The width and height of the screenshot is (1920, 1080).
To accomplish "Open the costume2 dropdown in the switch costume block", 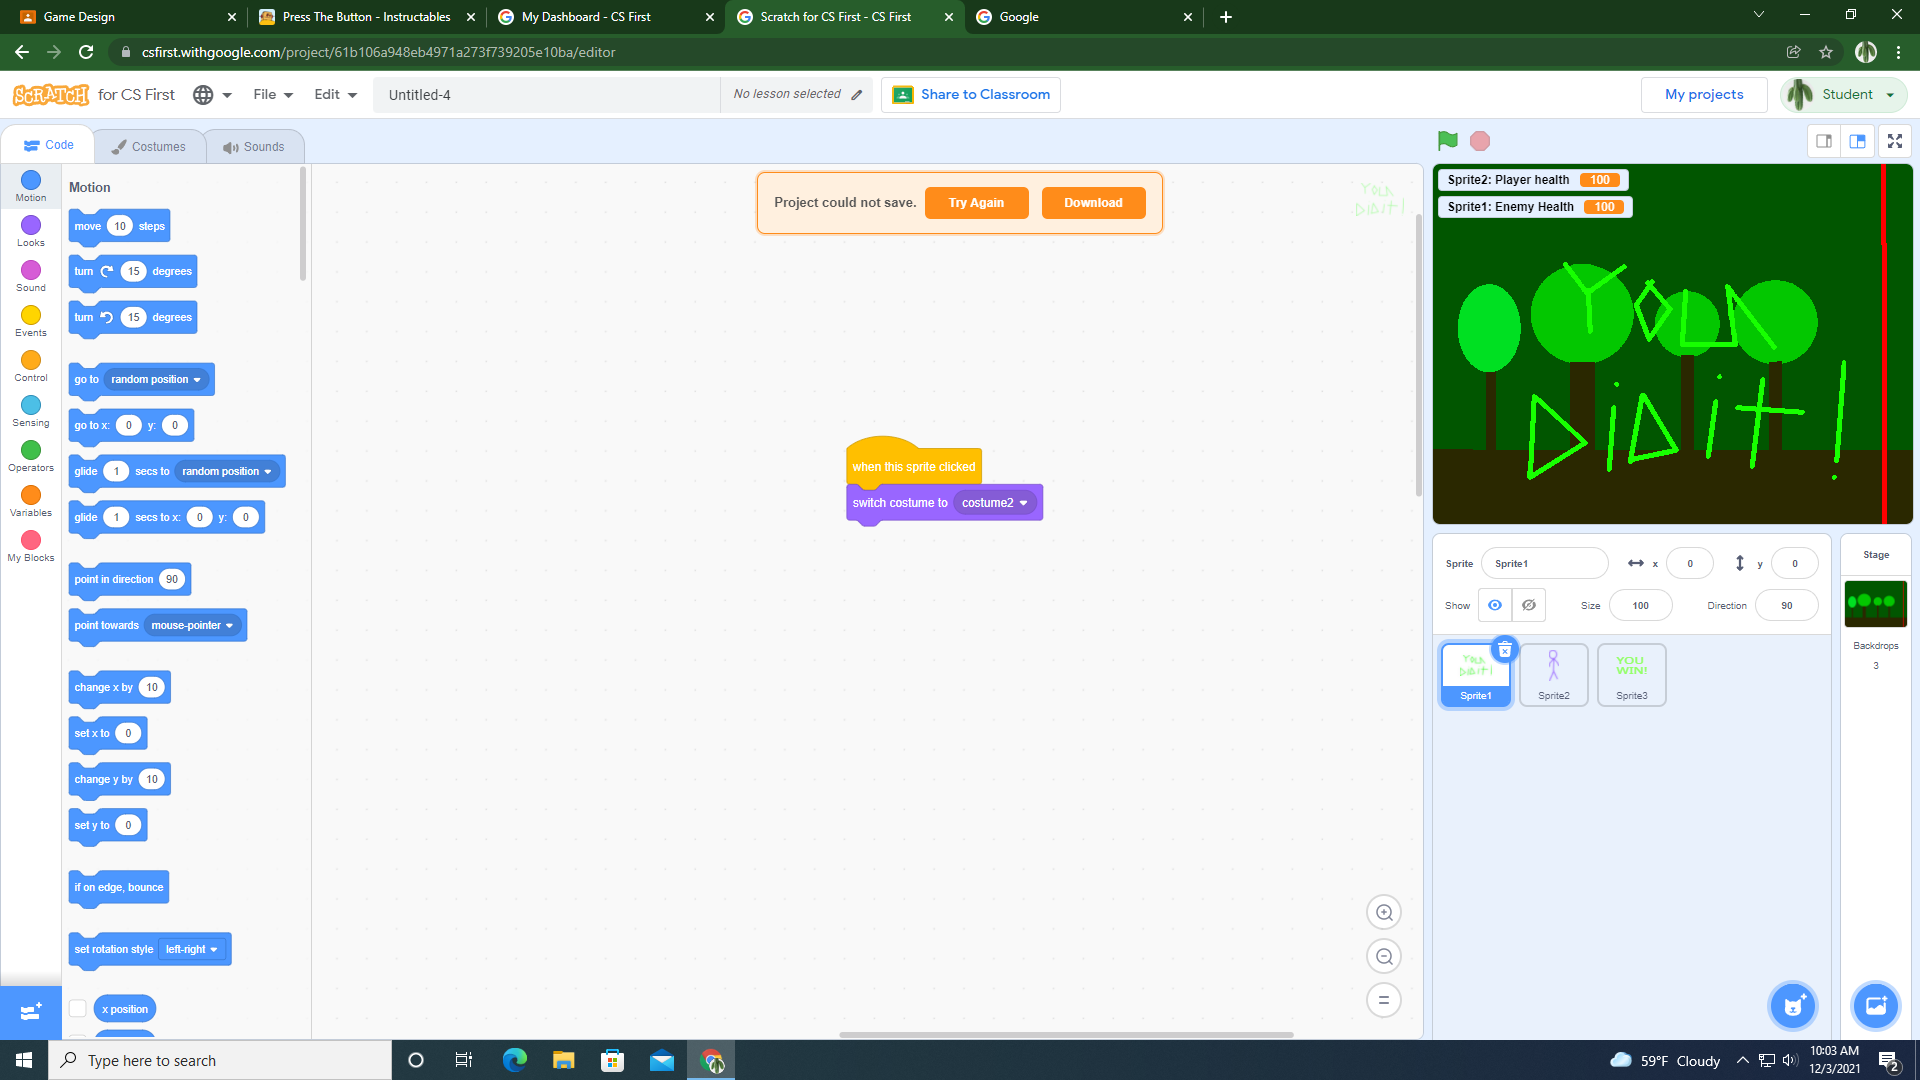I will click(995, 503).
